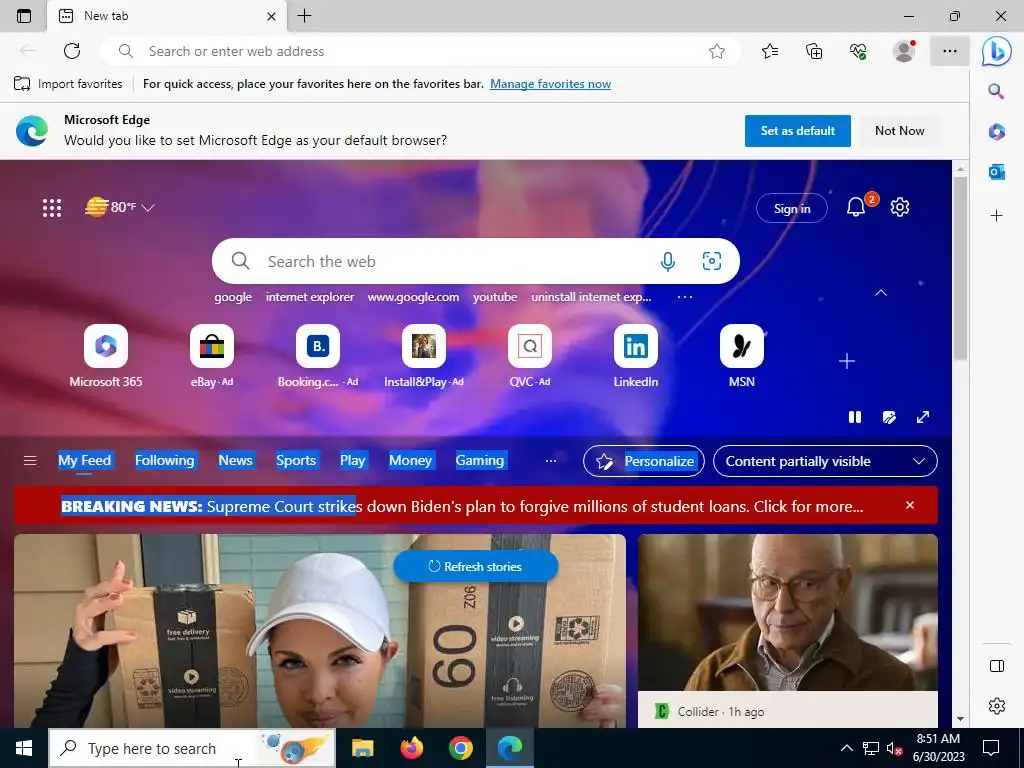Switch to the Sports tab
The image size is (1024, 768).
(296, 460)
